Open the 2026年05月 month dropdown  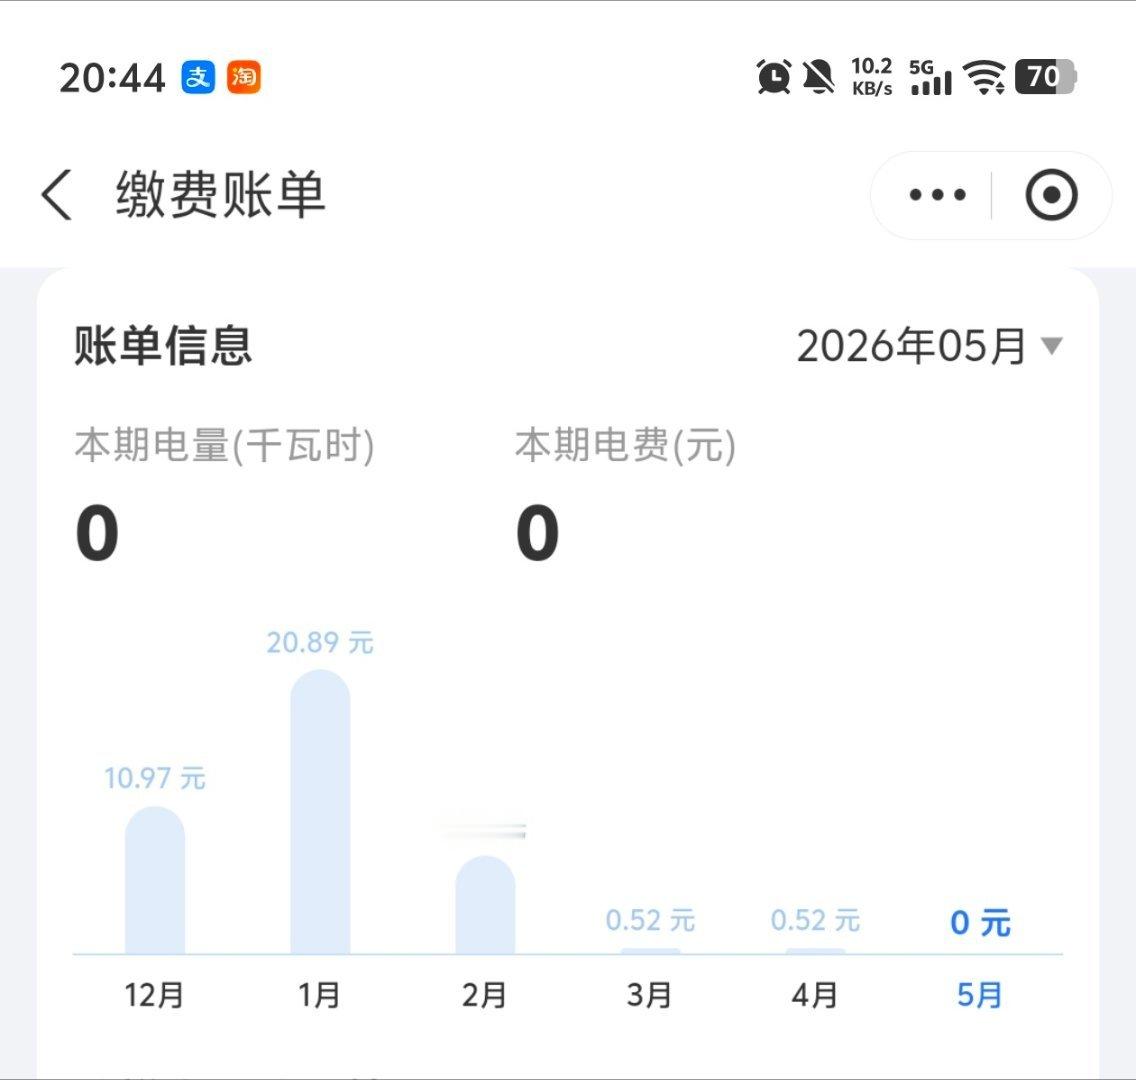coord(930,346)
